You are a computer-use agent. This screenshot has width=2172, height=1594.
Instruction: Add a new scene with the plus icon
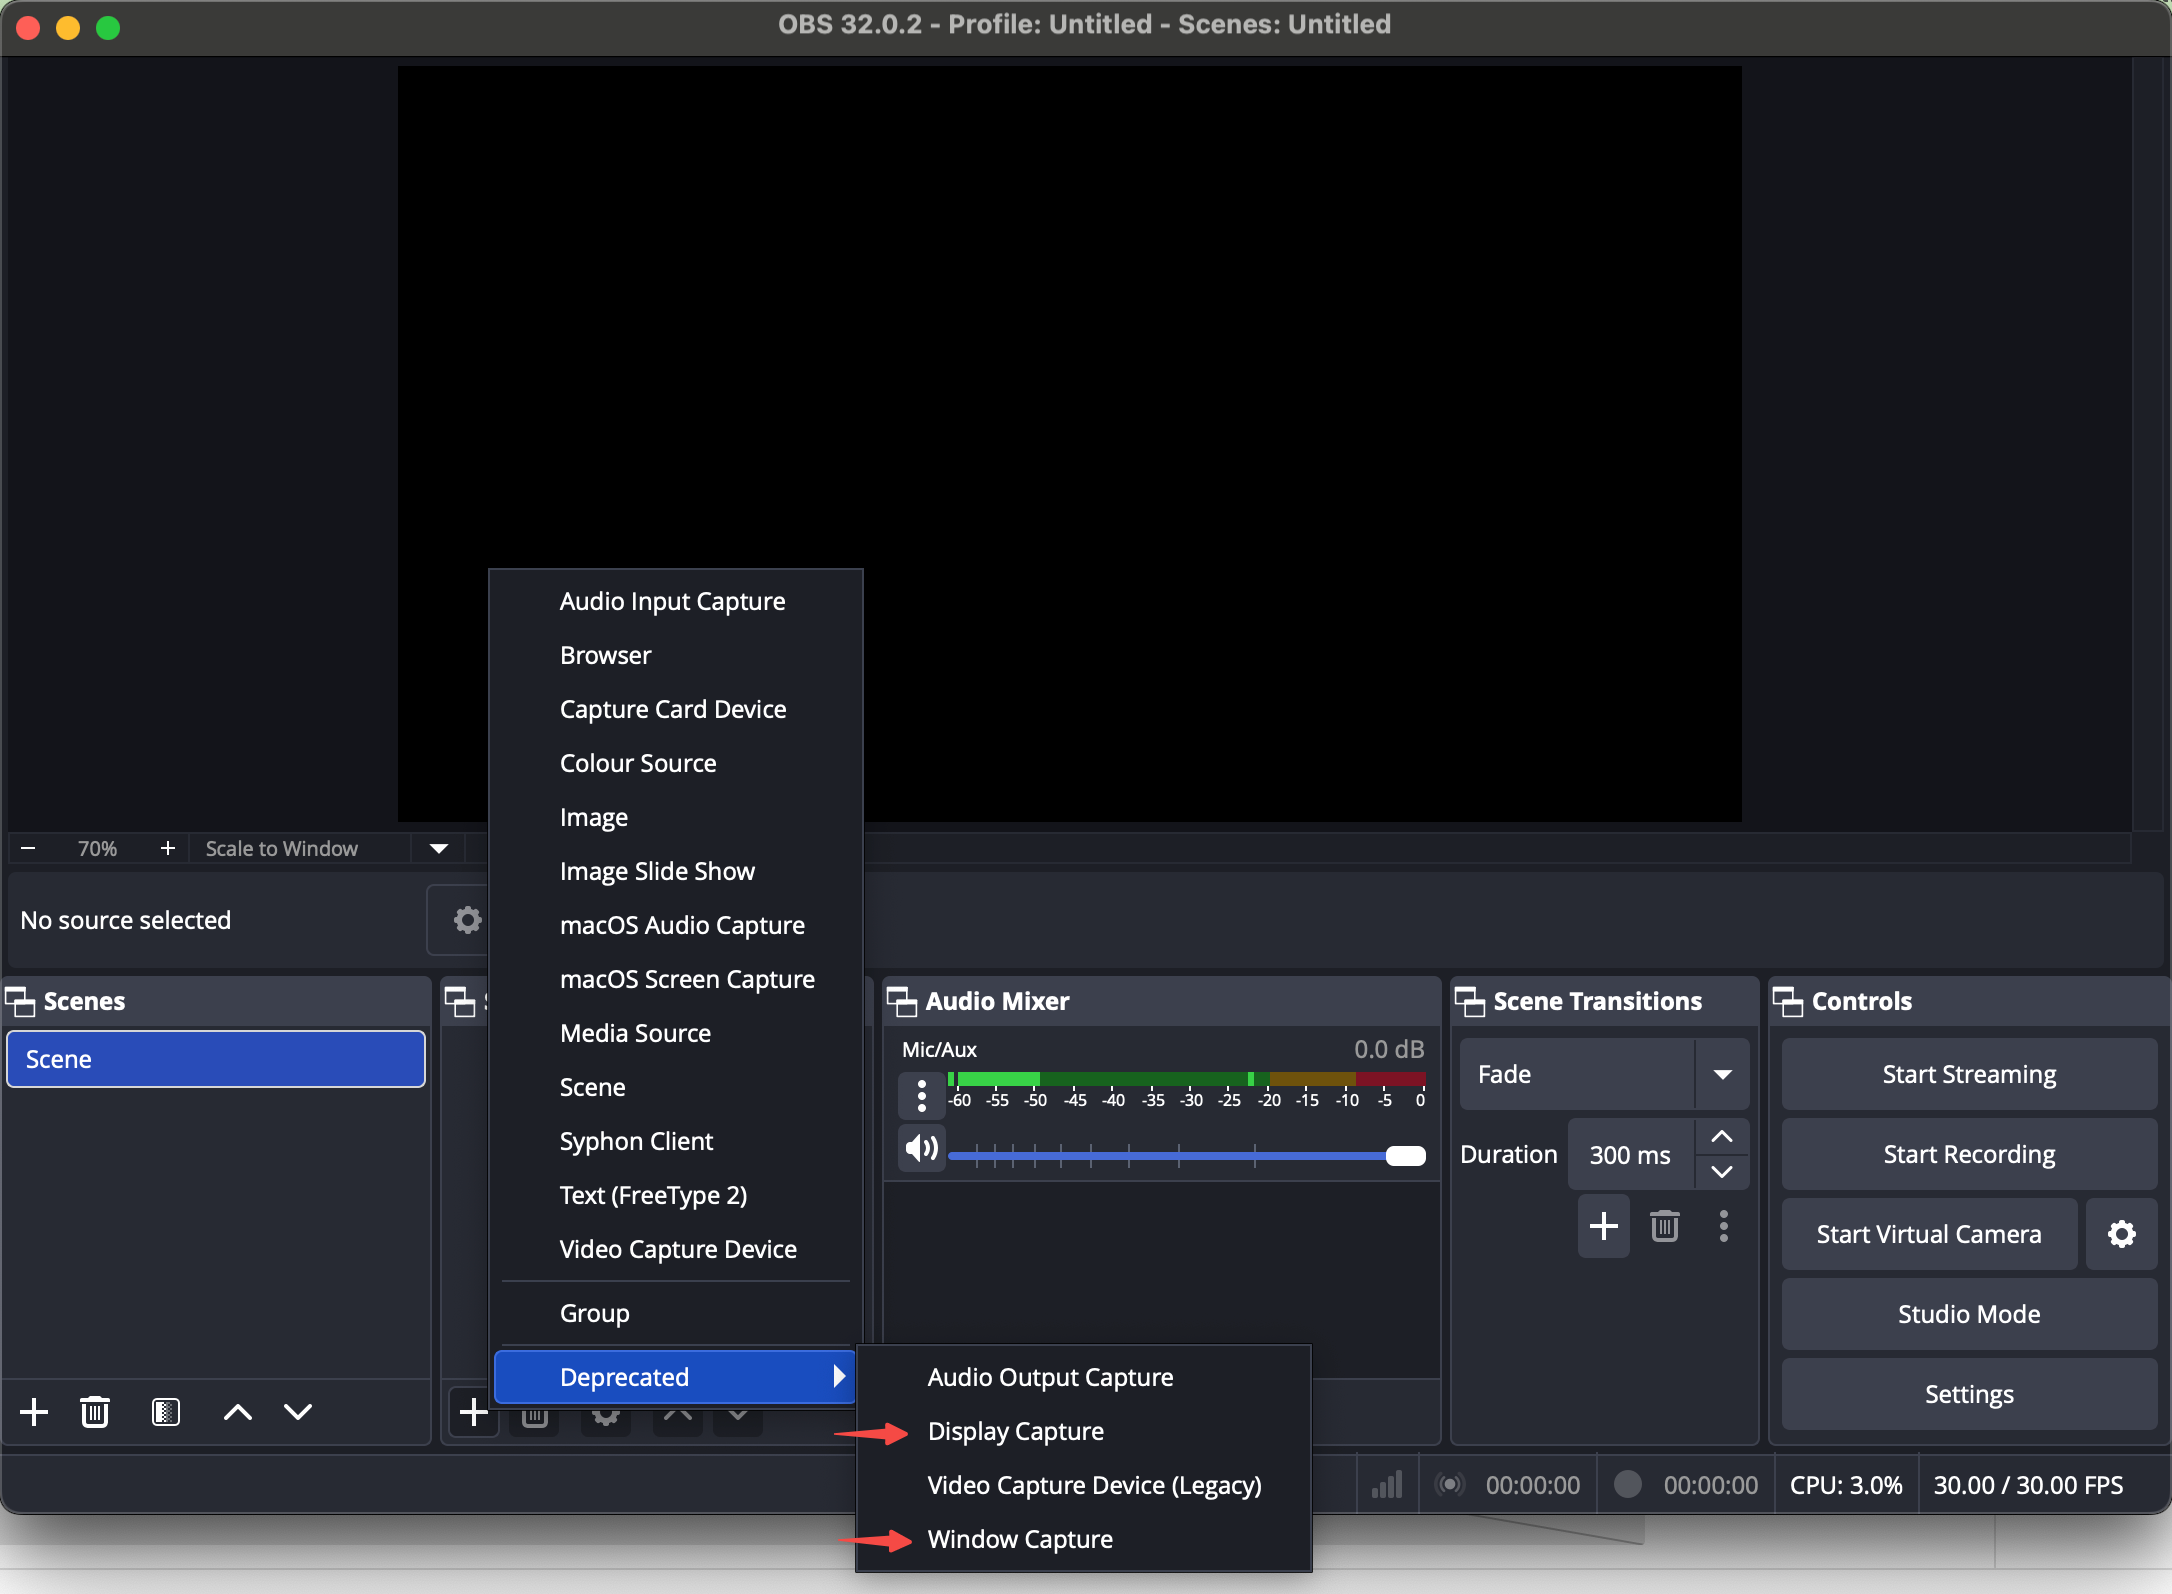coord(34,1412)
